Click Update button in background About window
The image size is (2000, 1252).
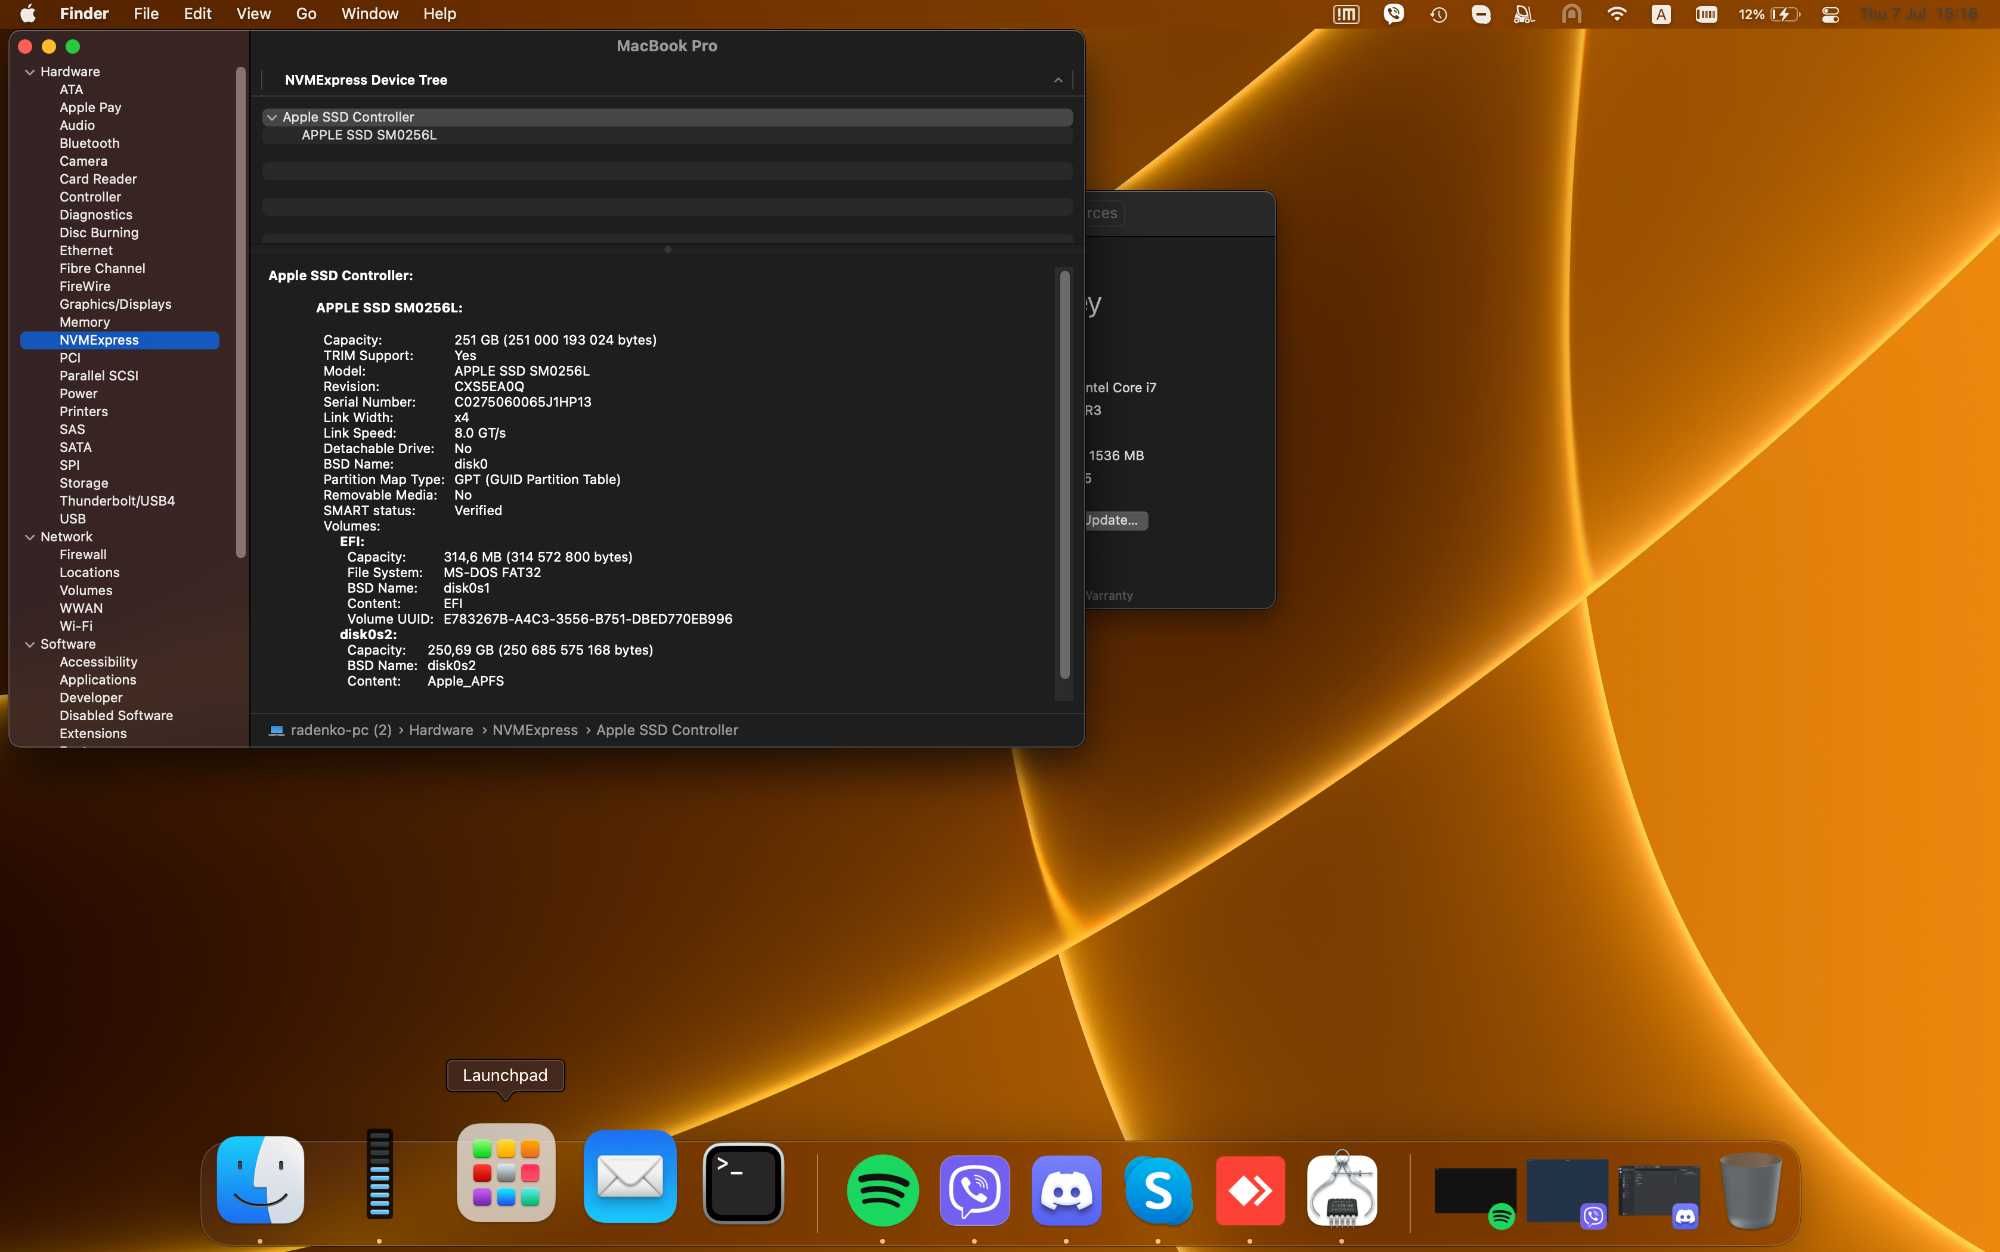click(x=1116, y=520)
